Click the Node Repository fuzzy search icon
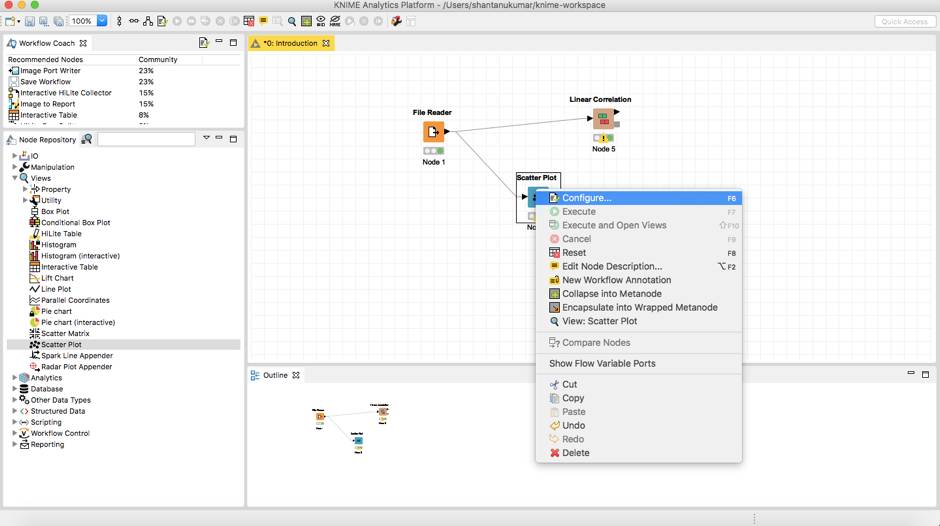 pyautogui.click(x=87, y=139)
